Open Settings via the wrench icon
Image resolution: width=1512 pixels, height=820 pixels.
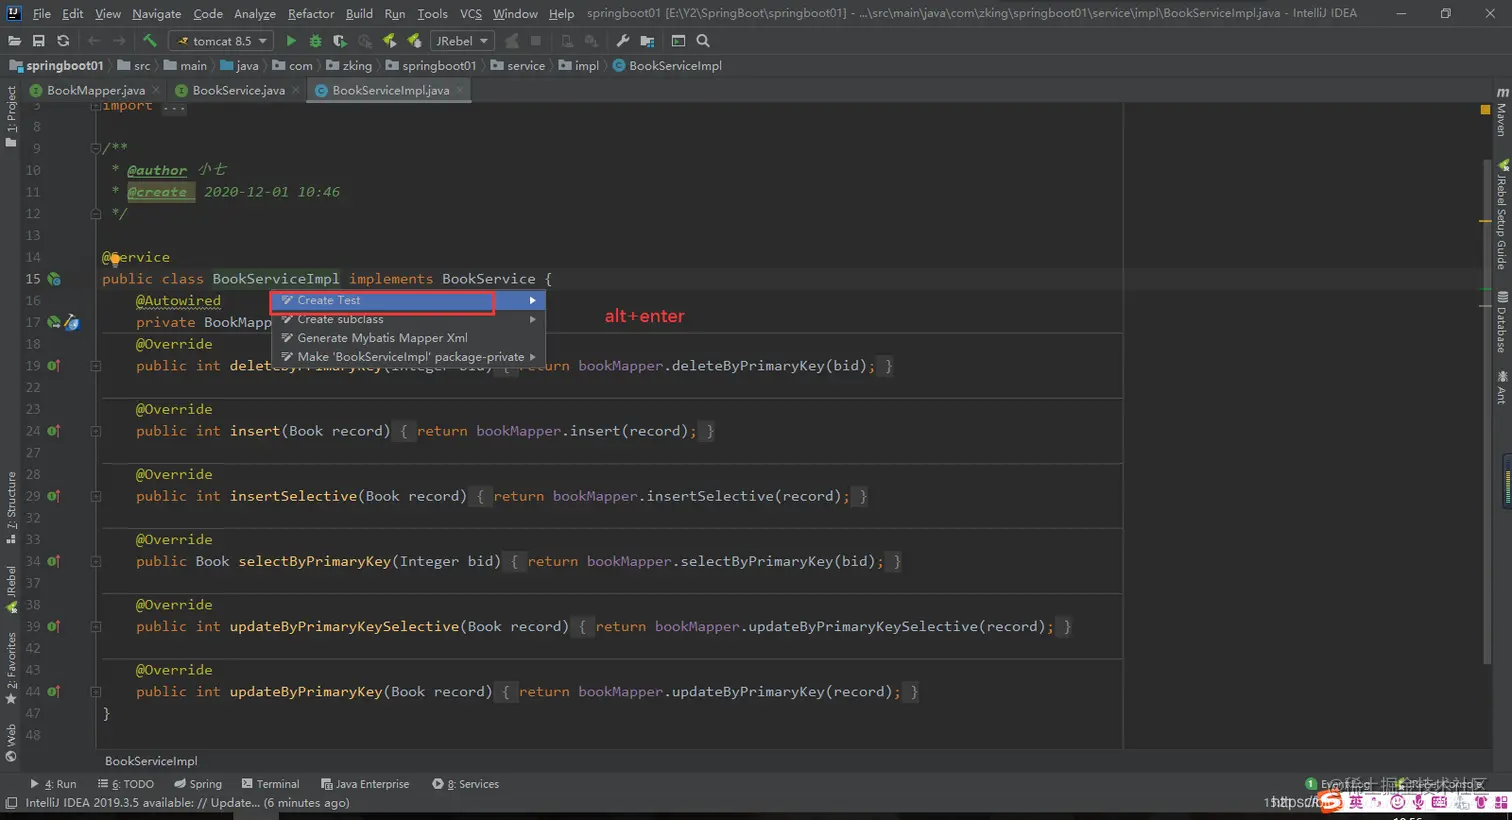pos(622,41)
